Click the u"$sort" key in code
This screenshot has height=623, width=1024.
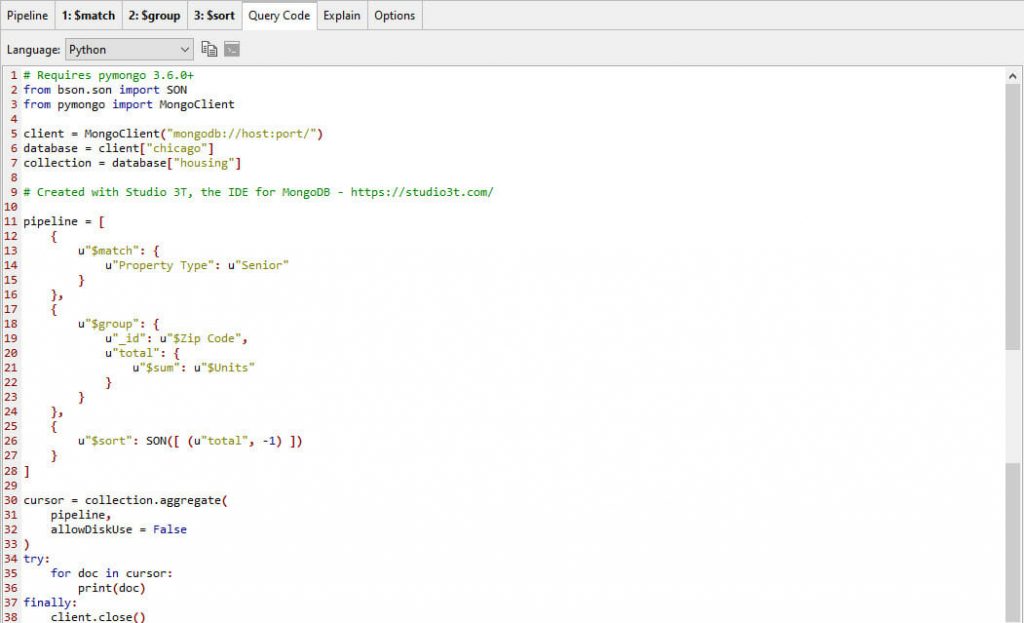[x=105, y=441]
